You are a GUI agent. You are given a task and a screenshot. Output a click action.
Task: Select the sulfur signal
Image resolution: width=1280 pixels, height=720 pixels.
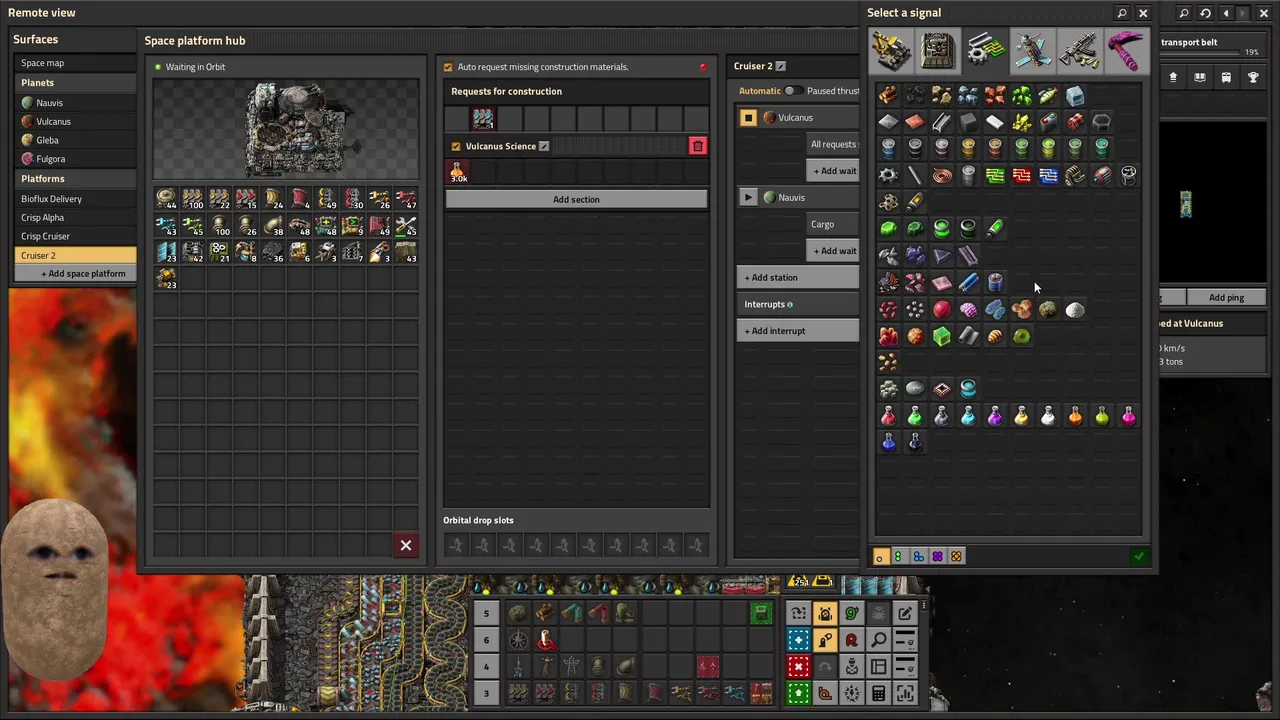tap(1022, 122)
